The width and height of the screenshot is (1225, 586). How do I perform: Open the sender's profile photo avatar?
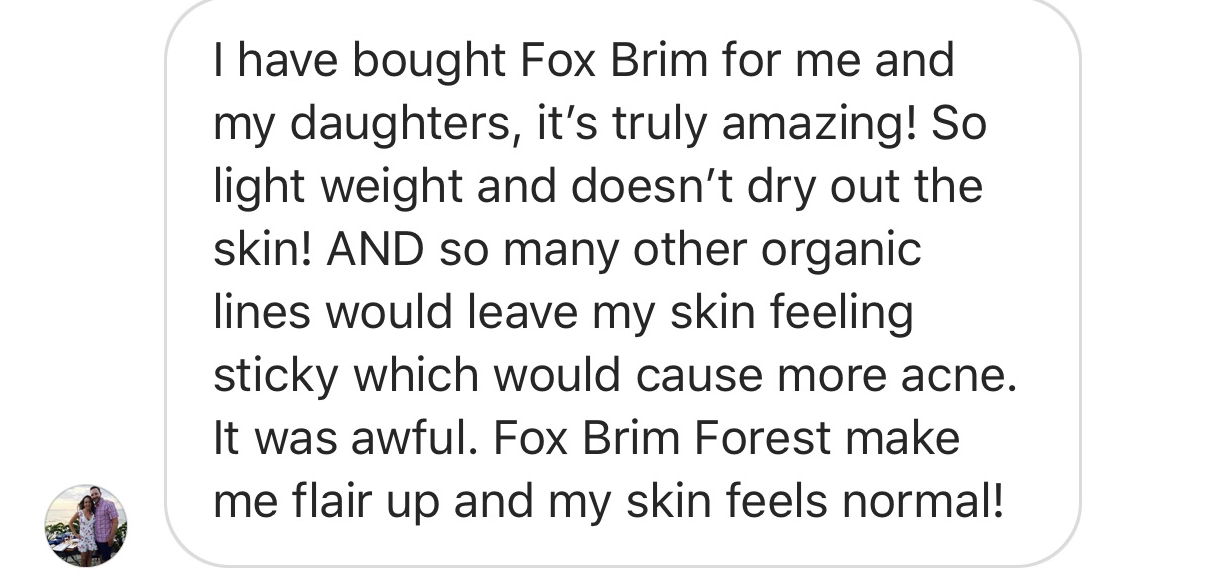pyautogui.click(x=86, y=525)
